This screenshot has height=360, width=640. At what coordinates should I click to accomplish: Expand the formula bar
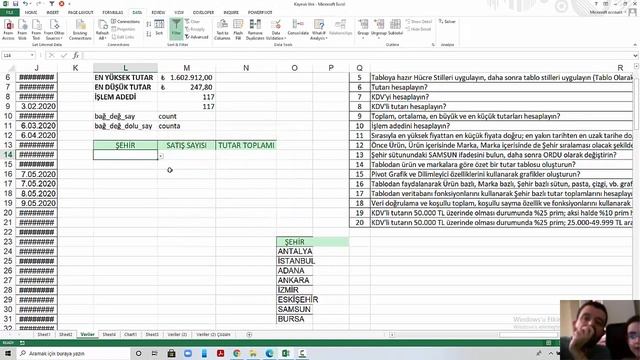click(636, 55)
